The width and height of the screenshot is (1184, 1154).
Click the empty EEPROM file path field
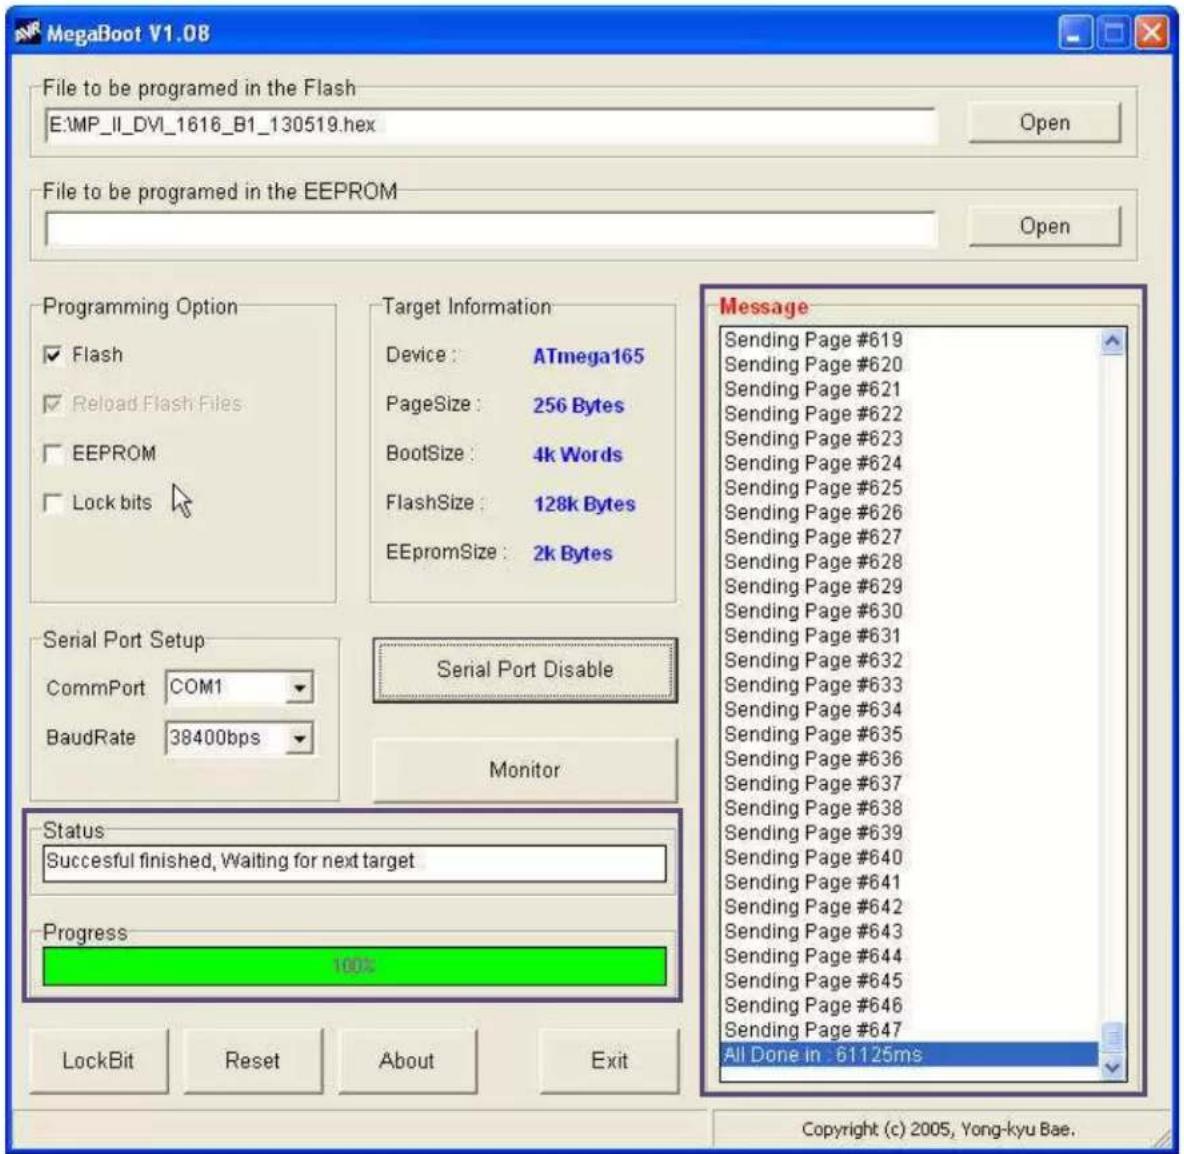click(490, 229)
